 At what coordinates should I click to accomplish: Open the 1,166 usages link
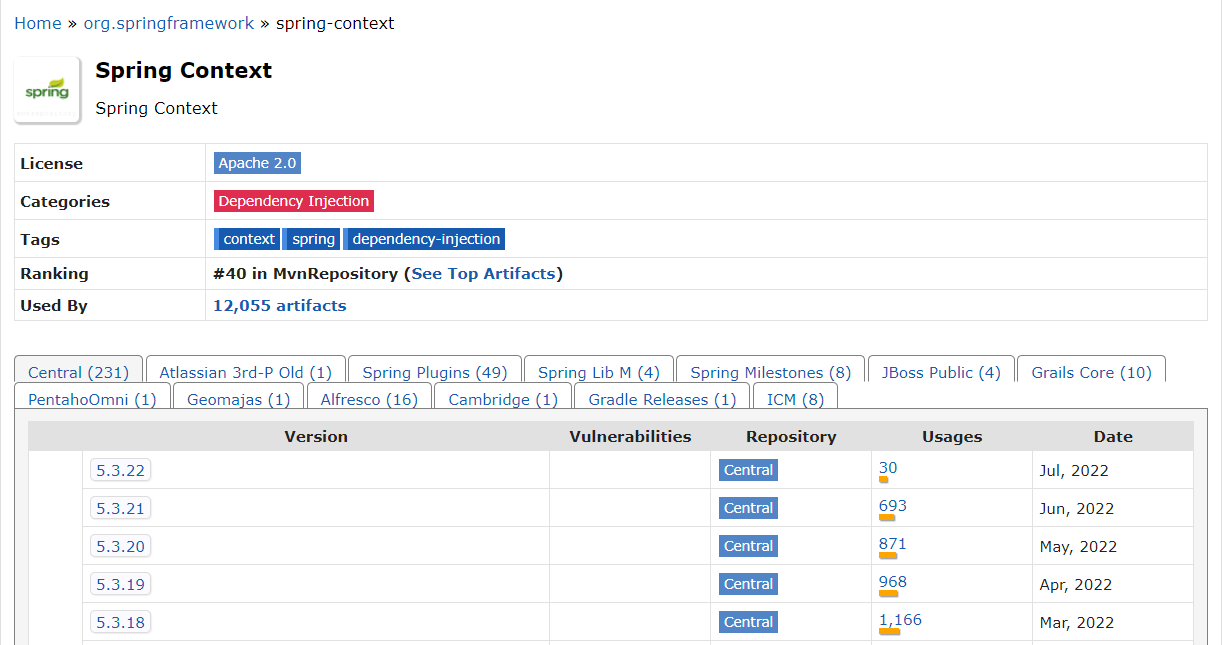[900, 619]
